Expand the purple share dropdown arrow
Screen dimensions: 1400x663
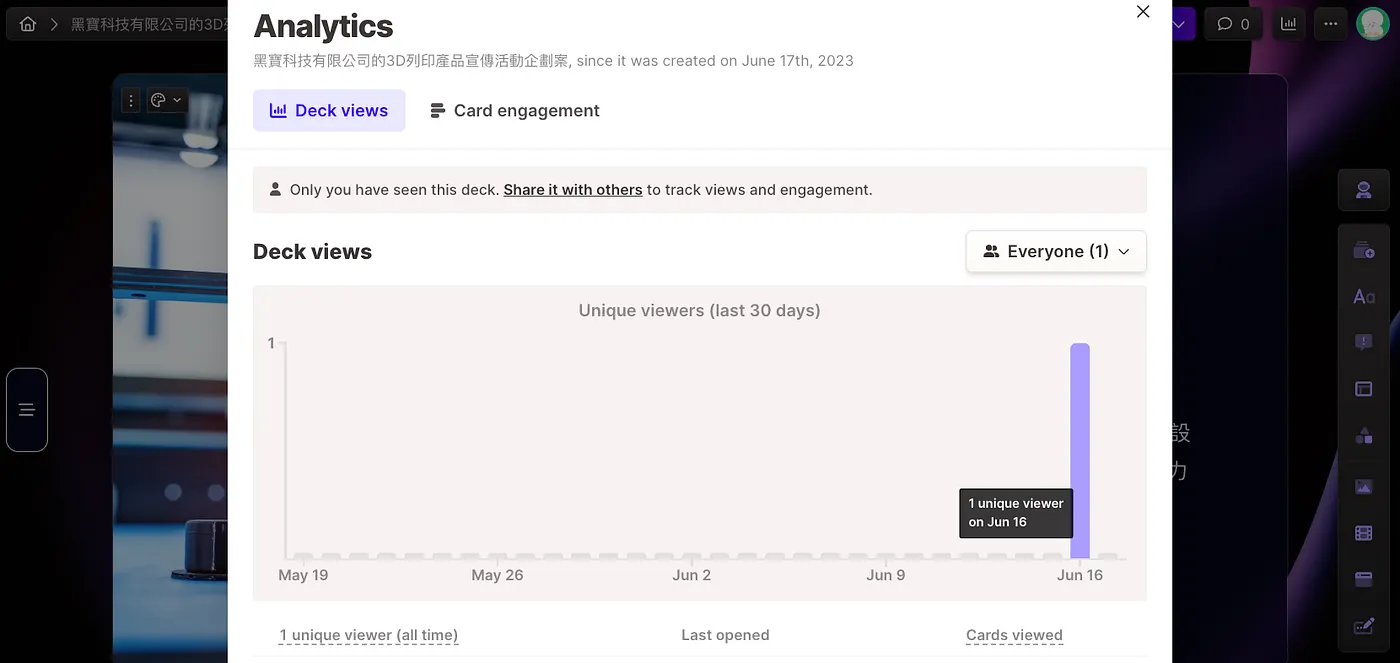[x=1181, y=24]
